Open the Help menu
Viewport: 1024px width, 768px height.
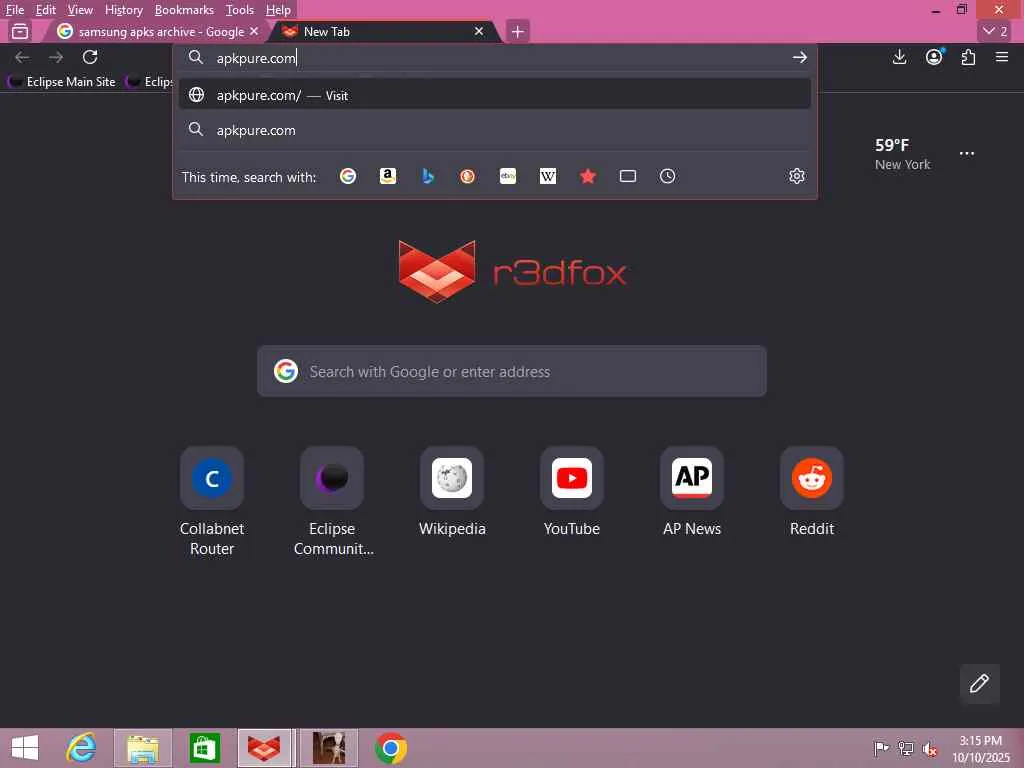[x=278, y=10]
